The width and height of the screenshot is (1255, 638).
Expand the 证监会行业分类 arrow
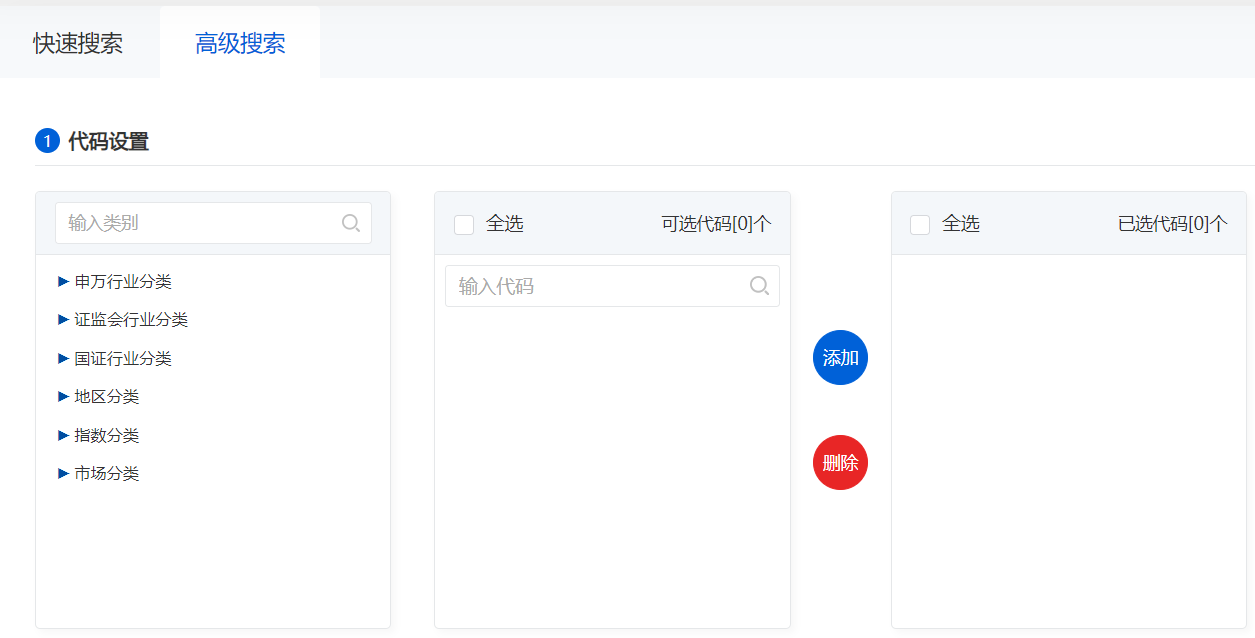pyautogui.click(x=64, y=320)
